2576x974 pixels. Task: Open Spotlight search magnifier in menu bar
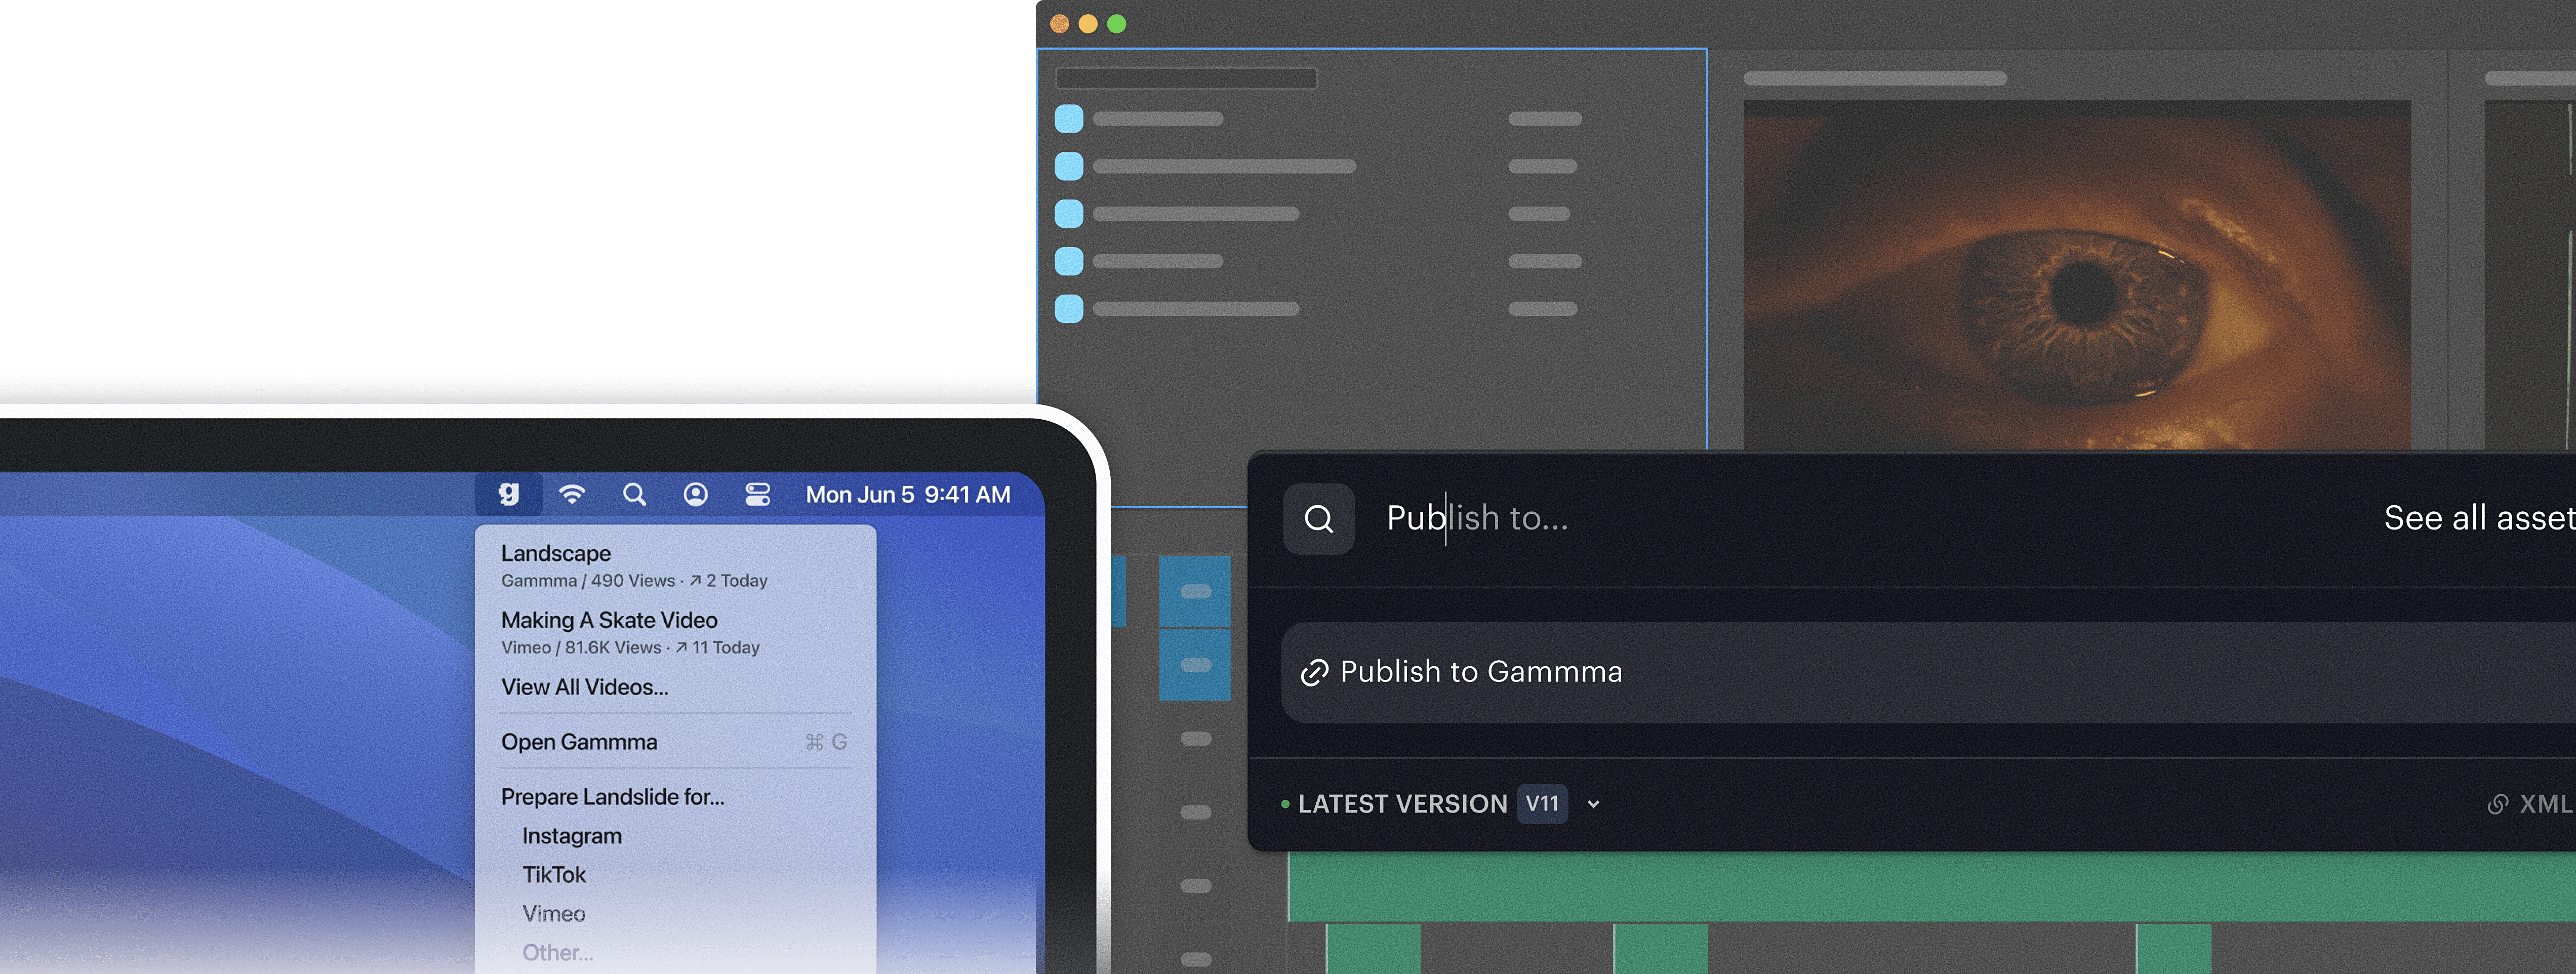coord(634,494)
